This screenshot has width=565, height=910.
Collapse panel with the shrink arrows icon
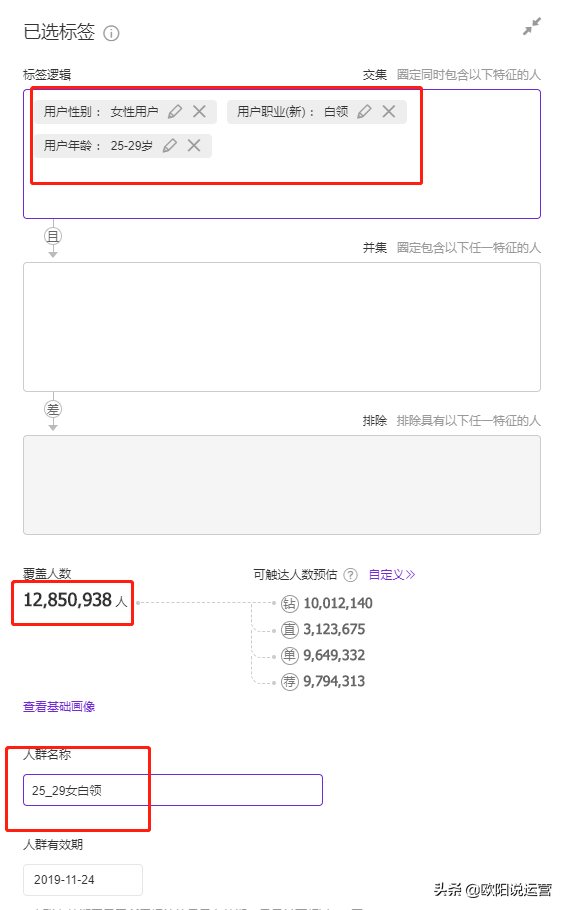coord(531,26)
